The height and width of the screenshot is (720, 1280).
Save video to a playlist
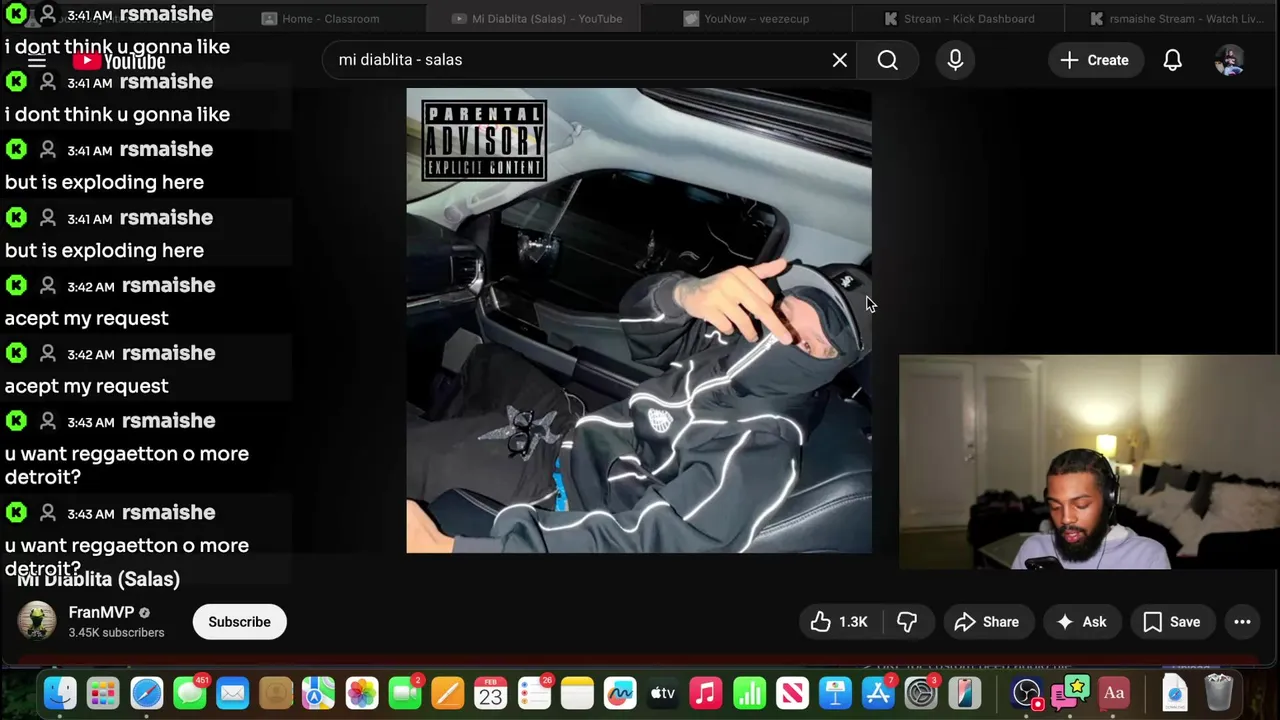point(1172,622)
